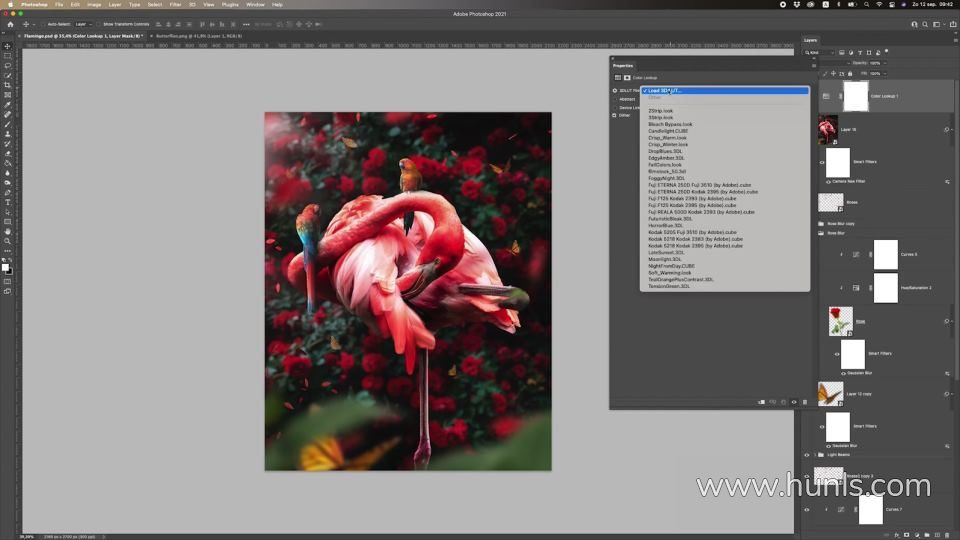This screenshot has height=540, width=960.
Task: Pick the Crisp_Warm.look preset
Action: pos(667,138)
